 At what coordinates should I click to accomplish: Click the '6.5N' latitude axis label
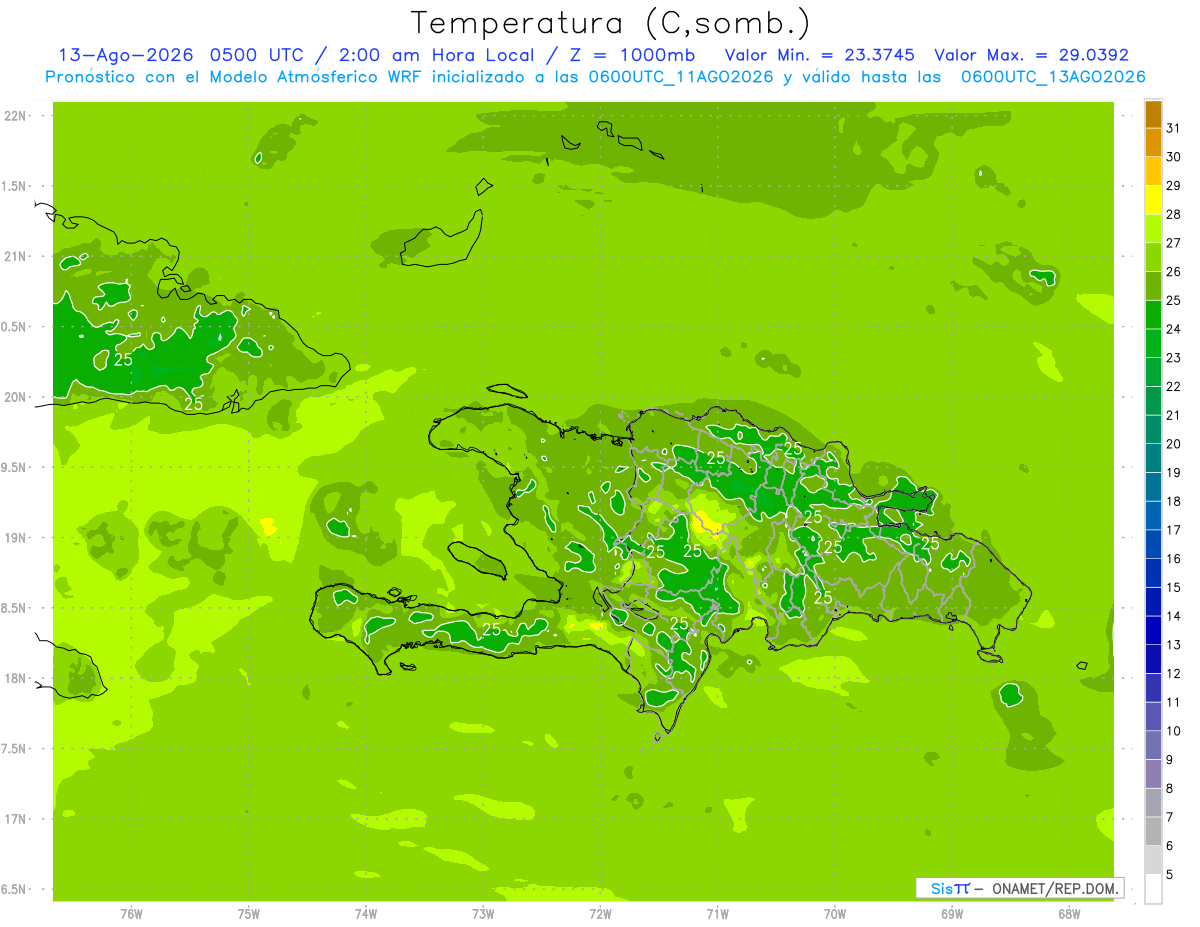tap(13, 889)
